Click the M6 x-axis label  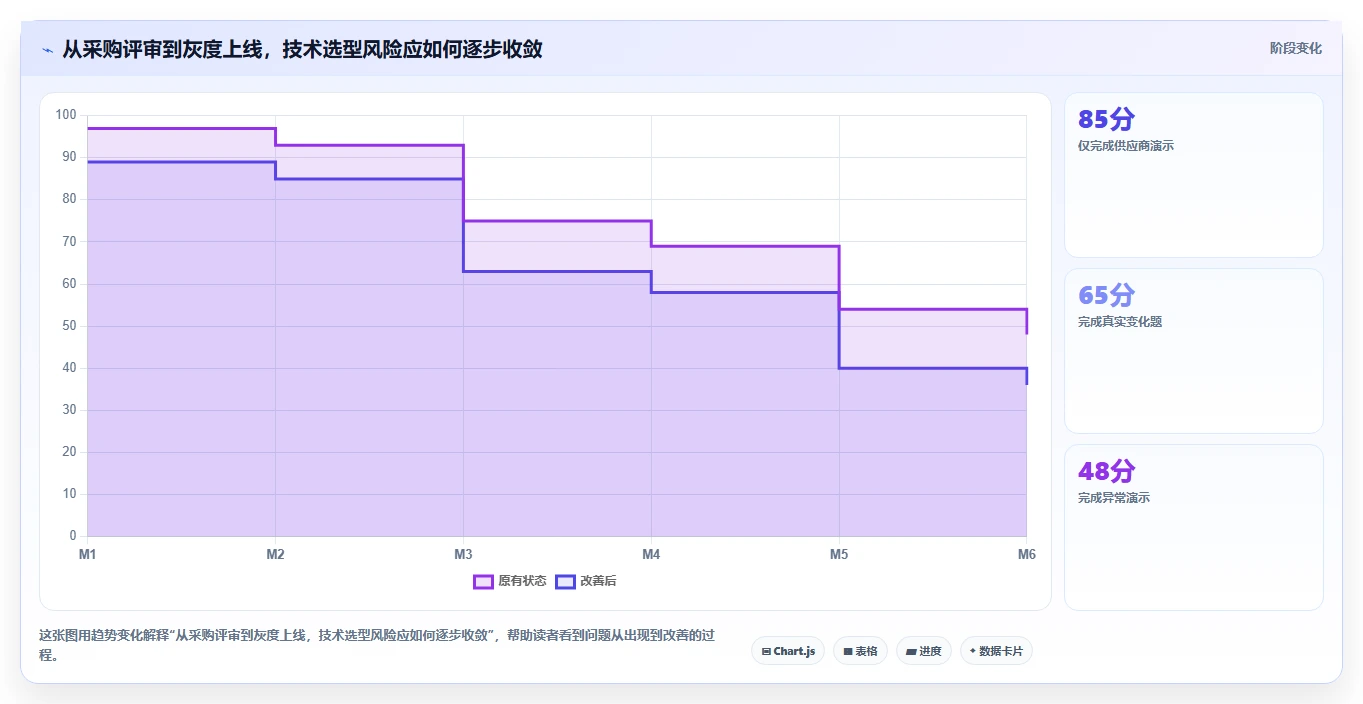coord(1027,554)
